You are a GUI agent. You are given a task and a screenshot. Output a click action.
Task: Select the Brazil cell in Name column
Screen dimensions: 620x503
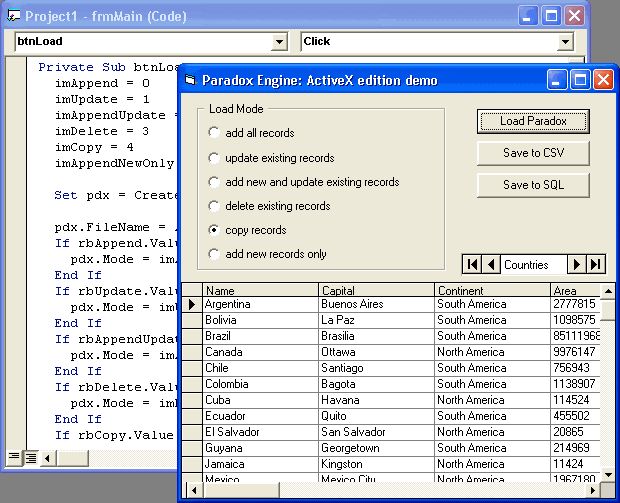click(x=259, y=336)
